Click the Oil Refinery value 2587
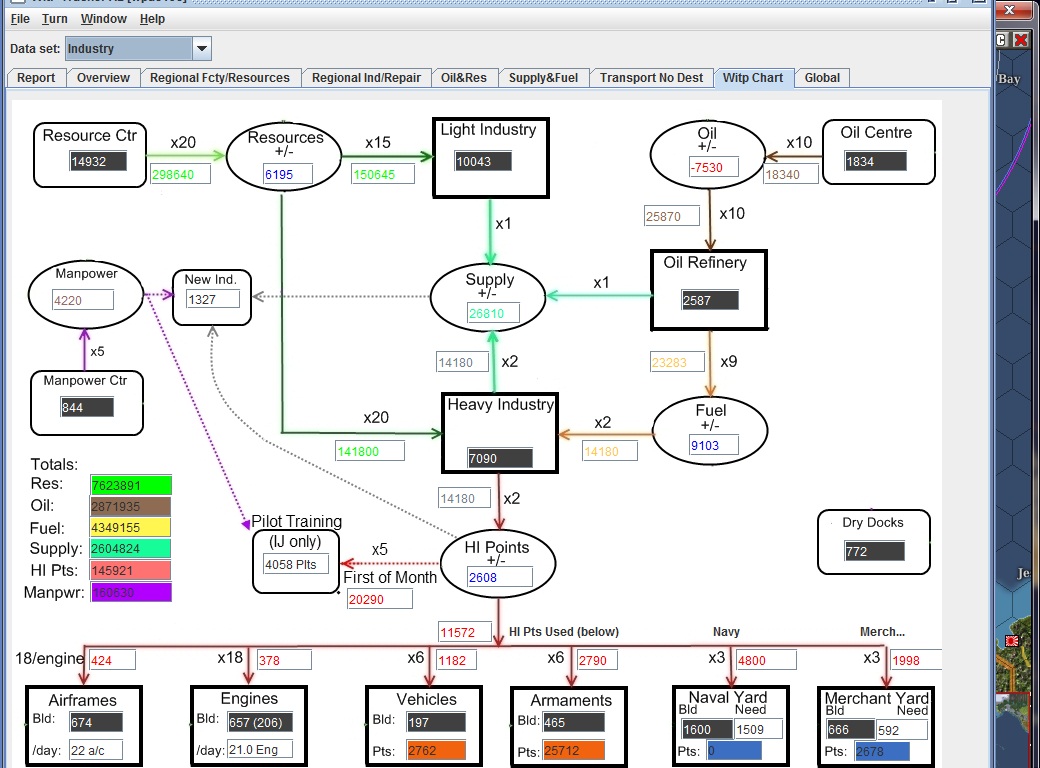 [710, 300]
